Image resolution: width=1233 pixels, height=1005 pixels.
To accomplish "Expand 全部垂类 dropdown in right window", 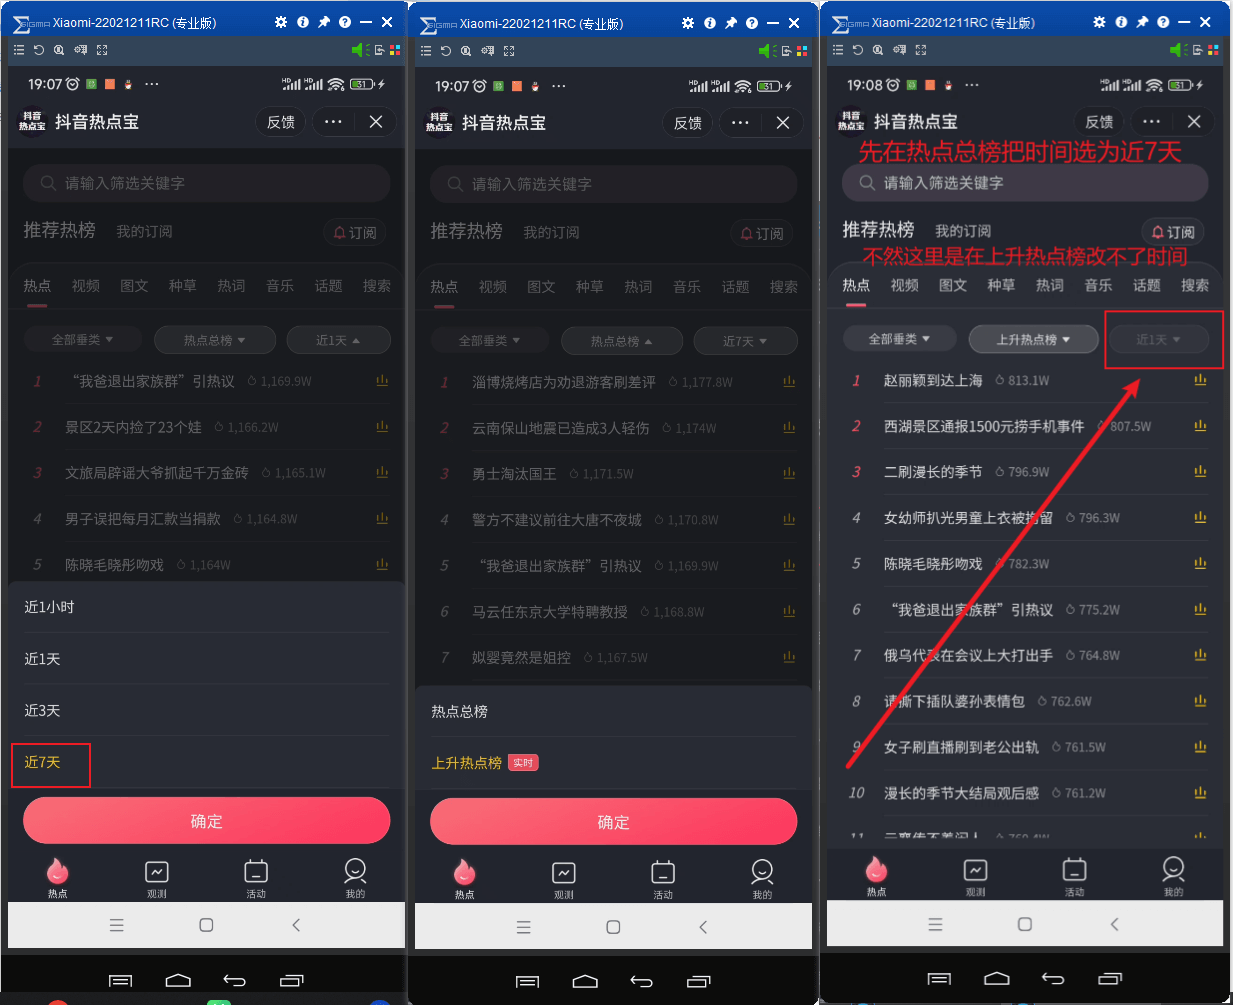I will point(899,339).
